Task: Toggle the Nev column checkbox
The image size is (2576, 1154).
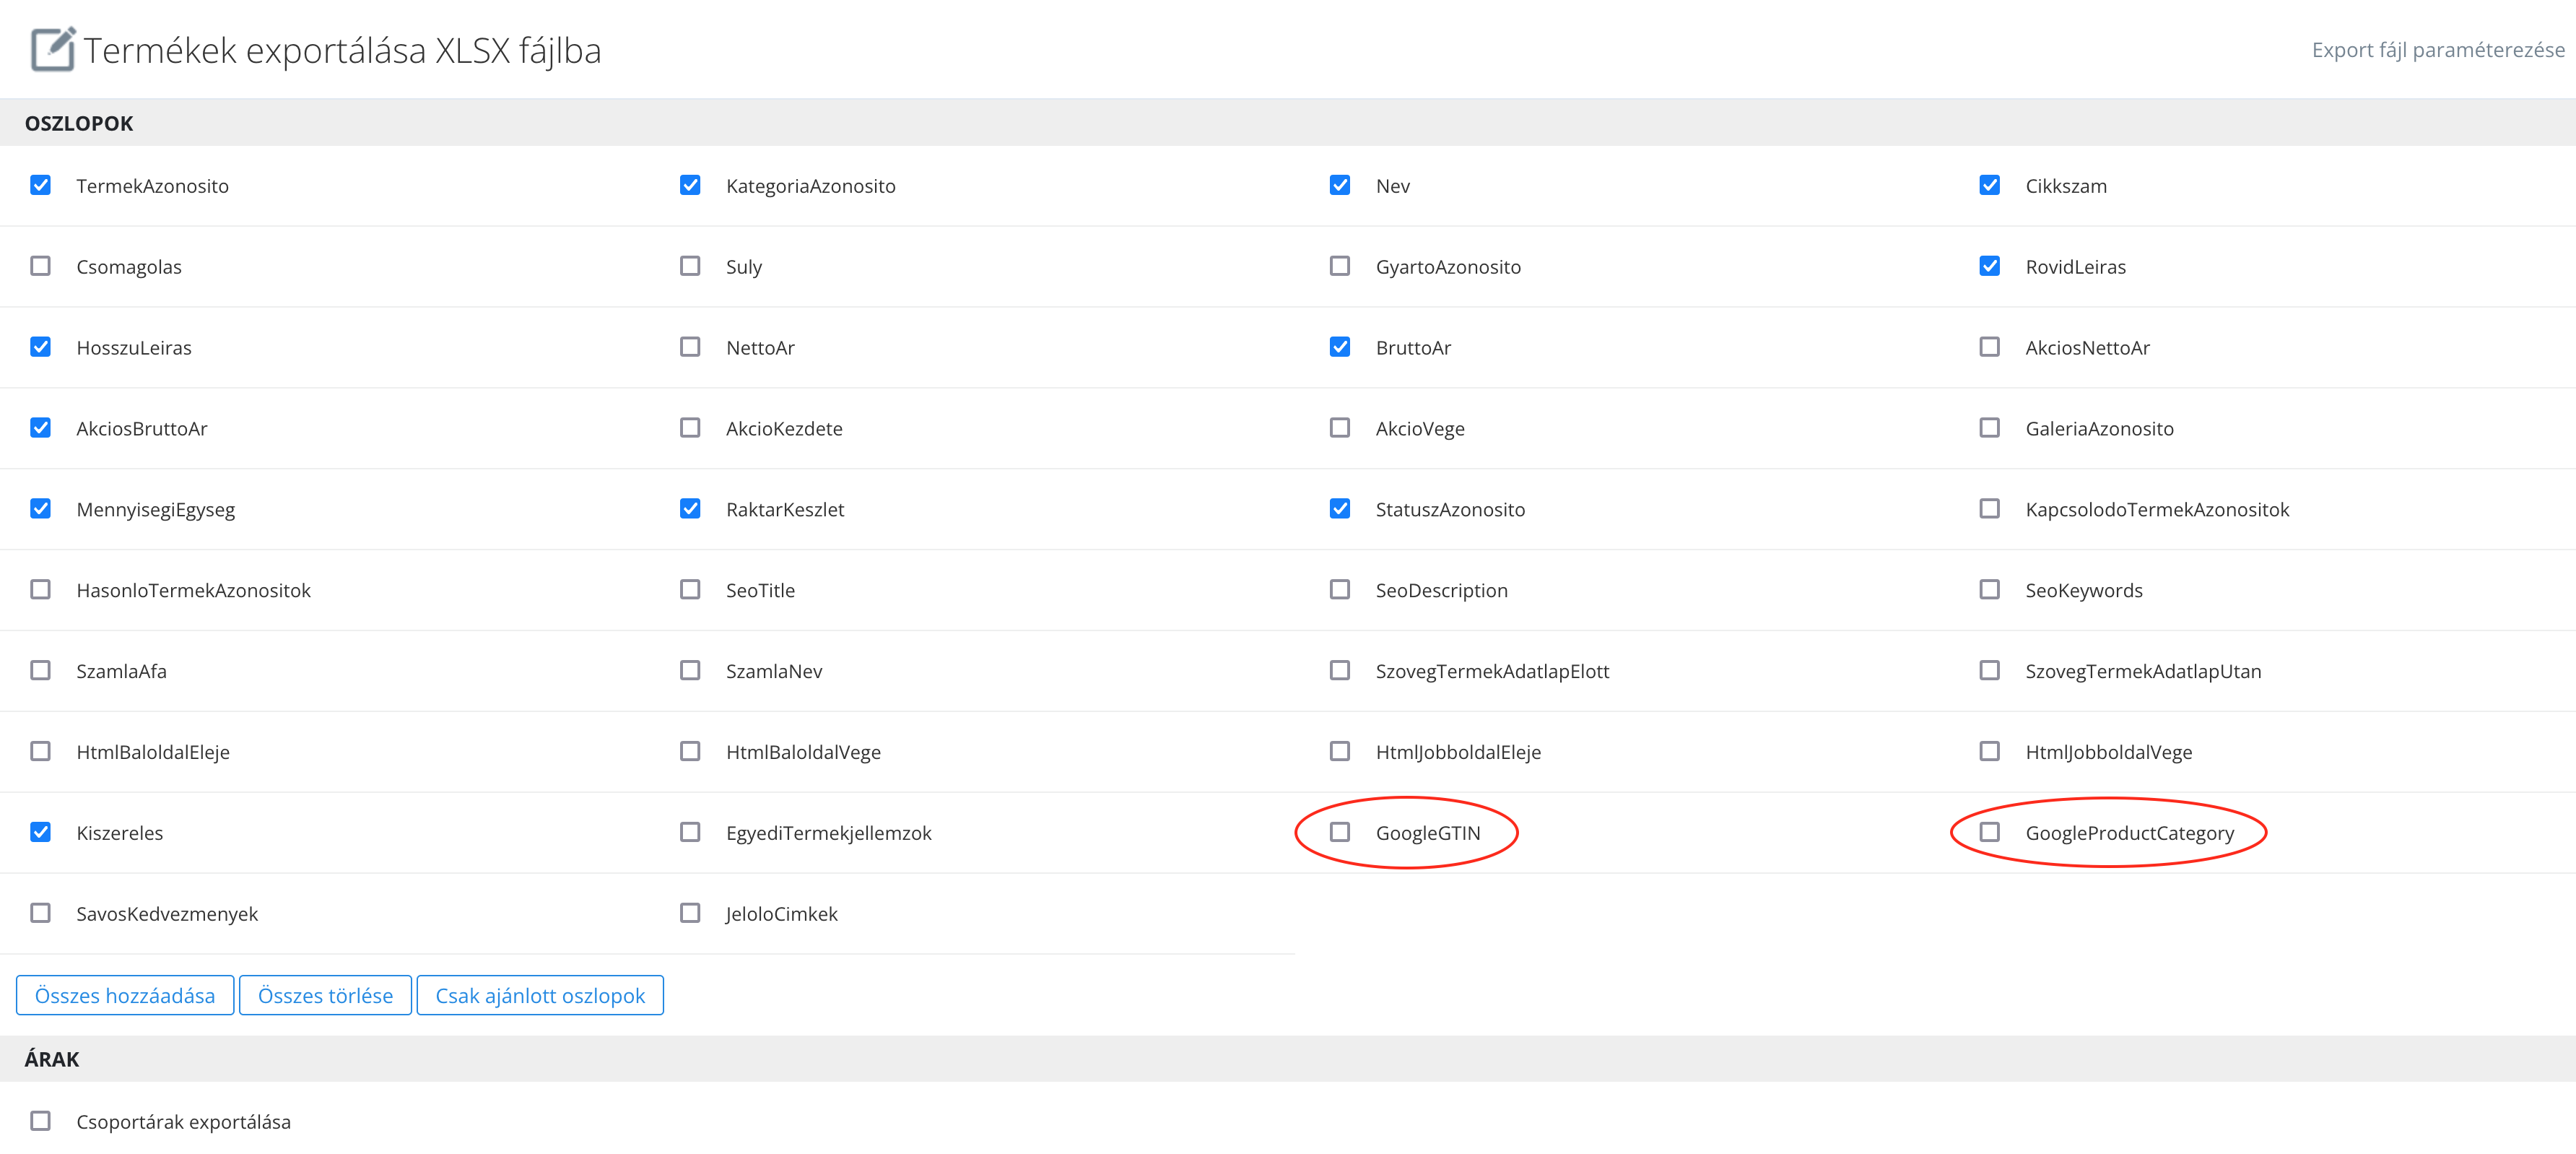Action: point(1340,185)
